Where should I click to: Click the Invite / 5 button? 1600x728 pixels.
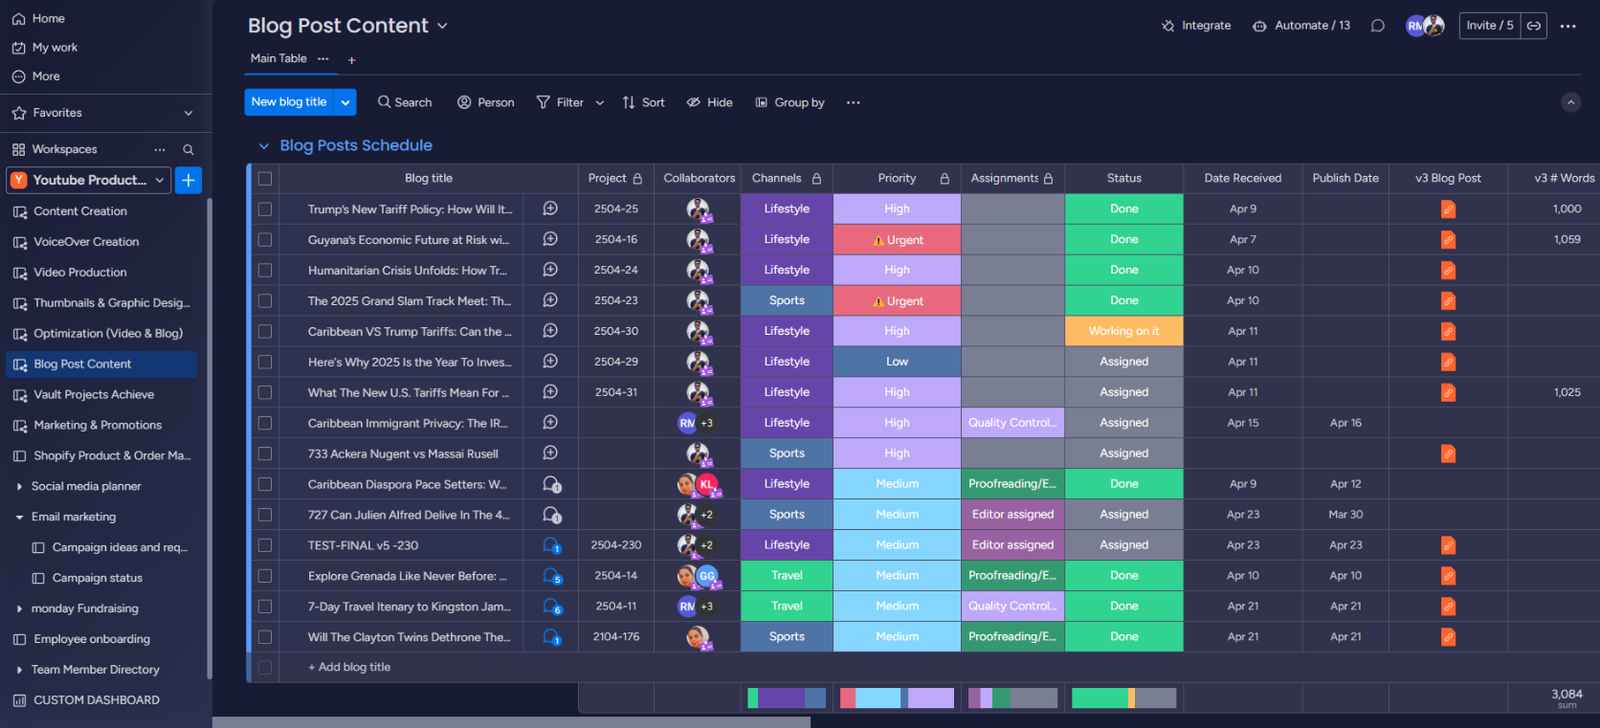pyautogui.click(x=1489, y=26)
